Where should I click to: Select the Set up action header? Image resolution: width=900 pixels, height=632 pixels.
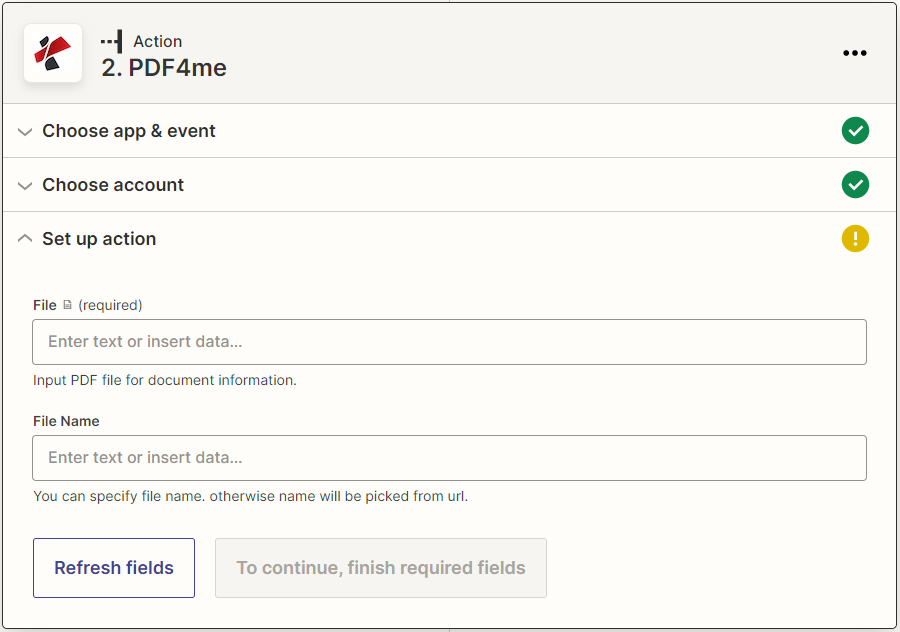tap(99, 239)
